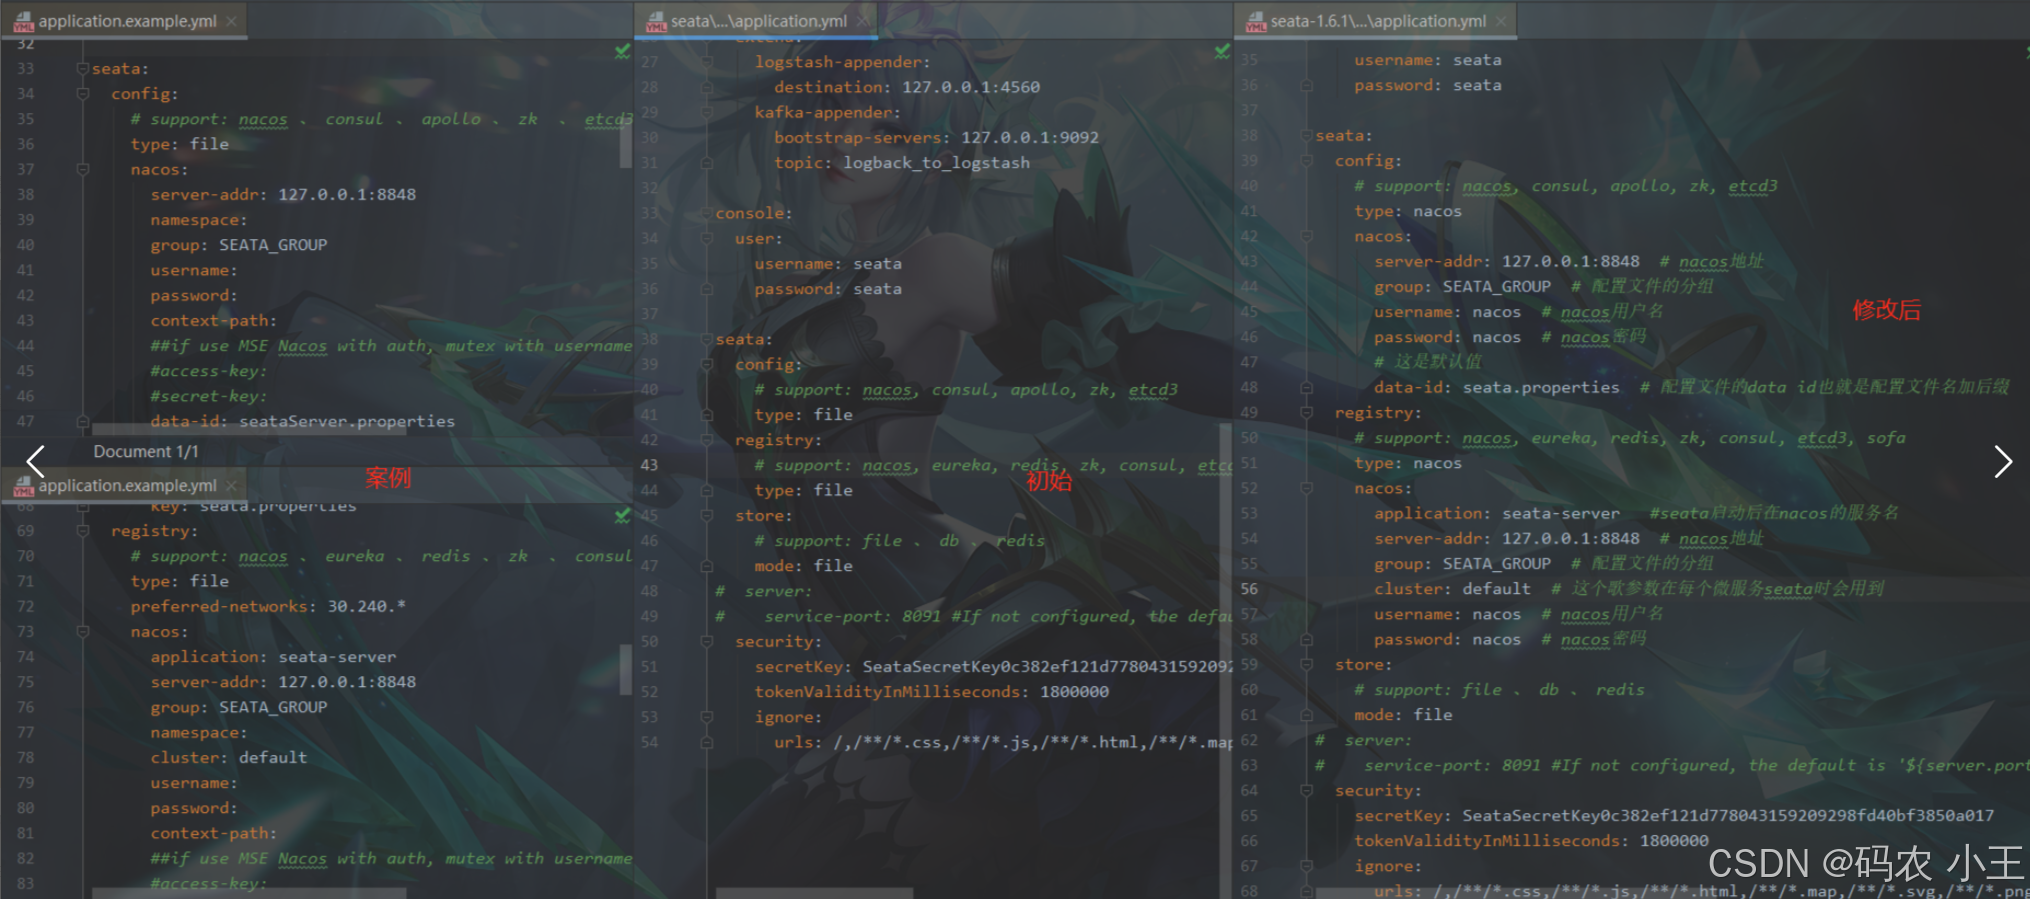
Task: Click vertical scrollbar thumb in top-left editor
Action: pos(626,145)
